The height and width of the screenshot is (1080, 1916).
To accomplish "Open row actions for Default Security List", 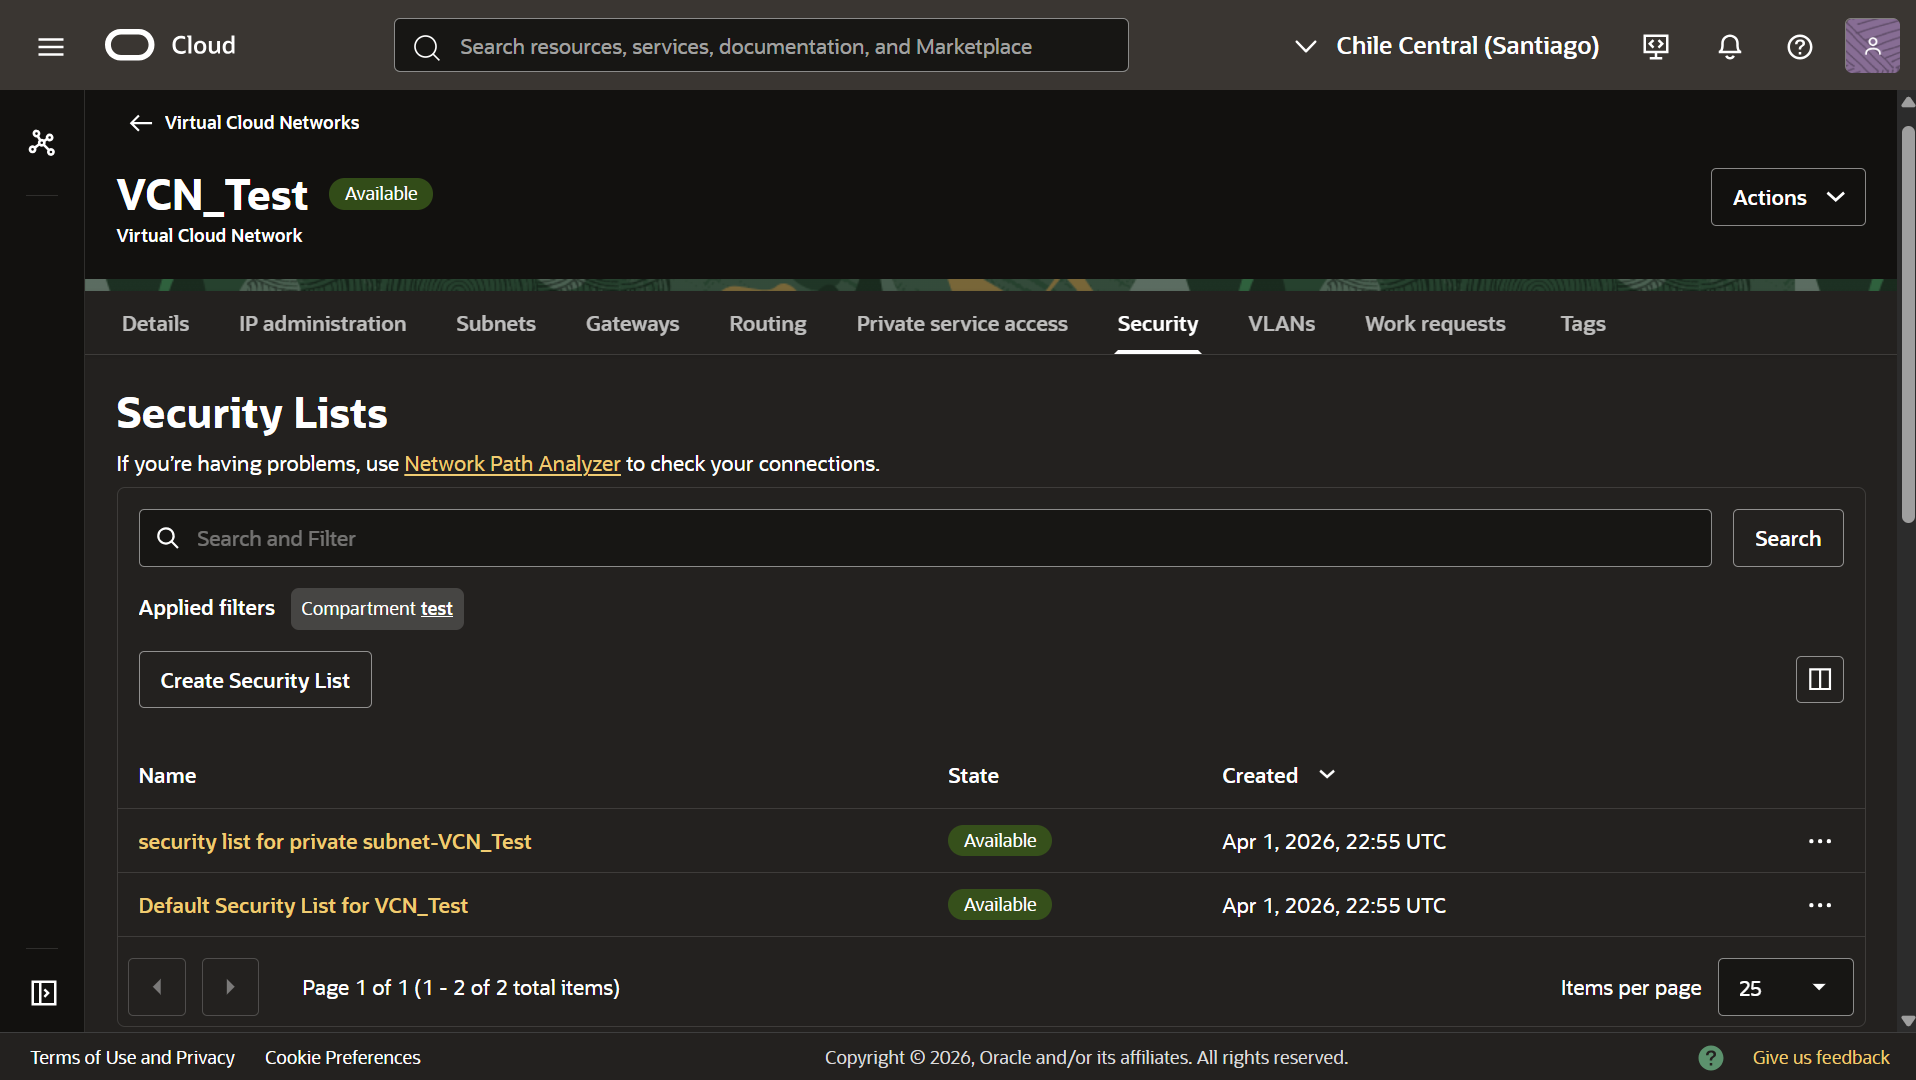I will pyautogui.click(x=1820, y=905).
